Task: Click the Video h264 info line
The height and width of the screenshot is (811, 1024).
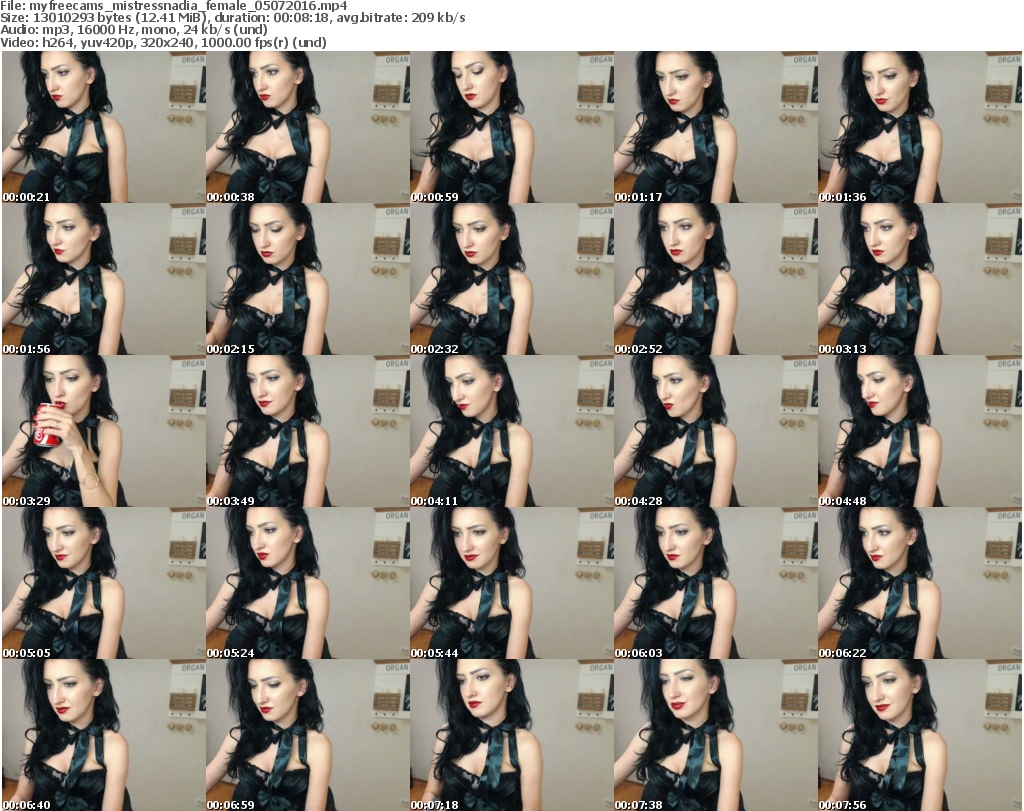Action: [x=163, y=42]
